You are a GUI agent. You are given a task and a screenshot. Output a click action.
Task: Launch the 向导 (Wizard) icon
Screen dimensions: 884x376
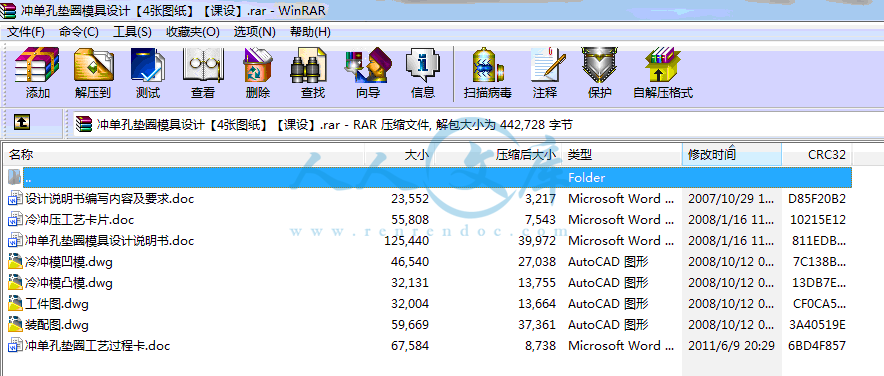368,73
